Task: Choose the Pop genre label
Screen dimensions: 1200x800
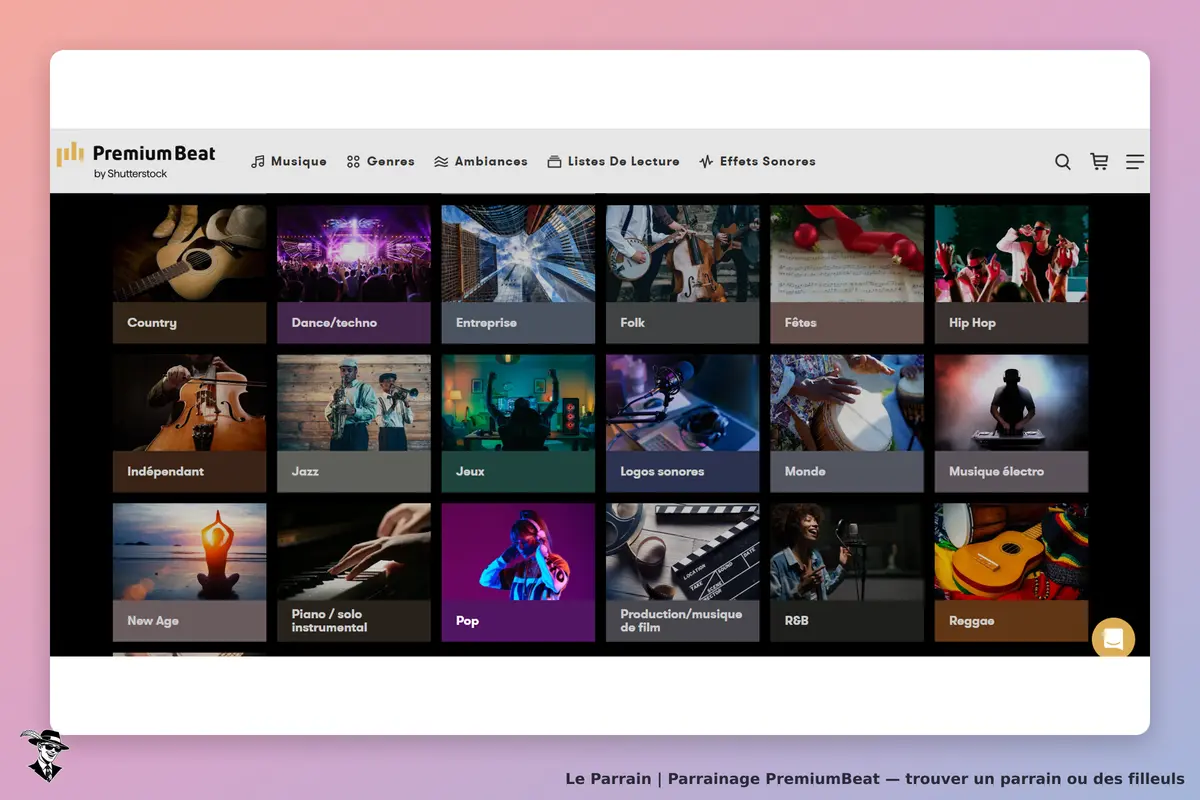Action: click(x=467, y=621)
